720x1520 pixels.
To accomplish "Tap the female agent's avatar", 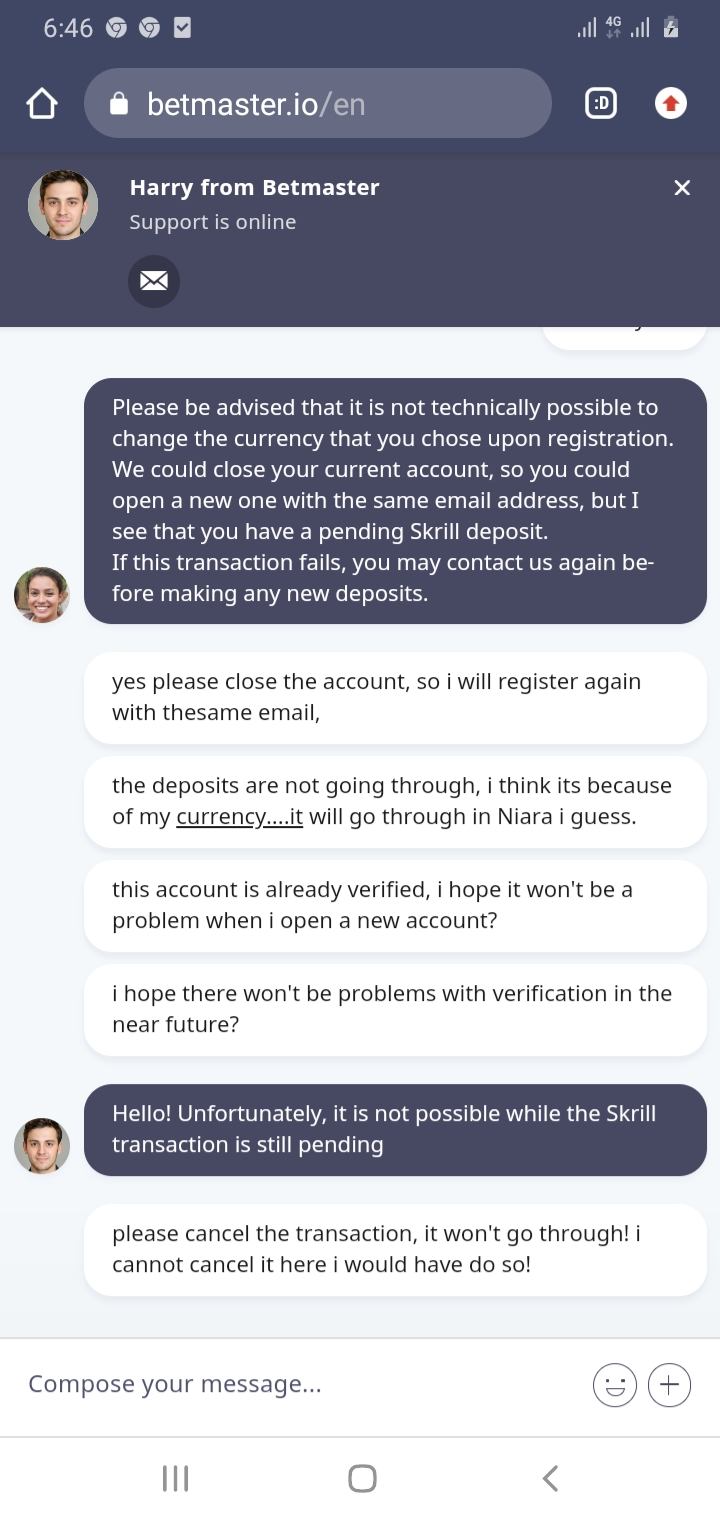I will [x=42, y=595].
